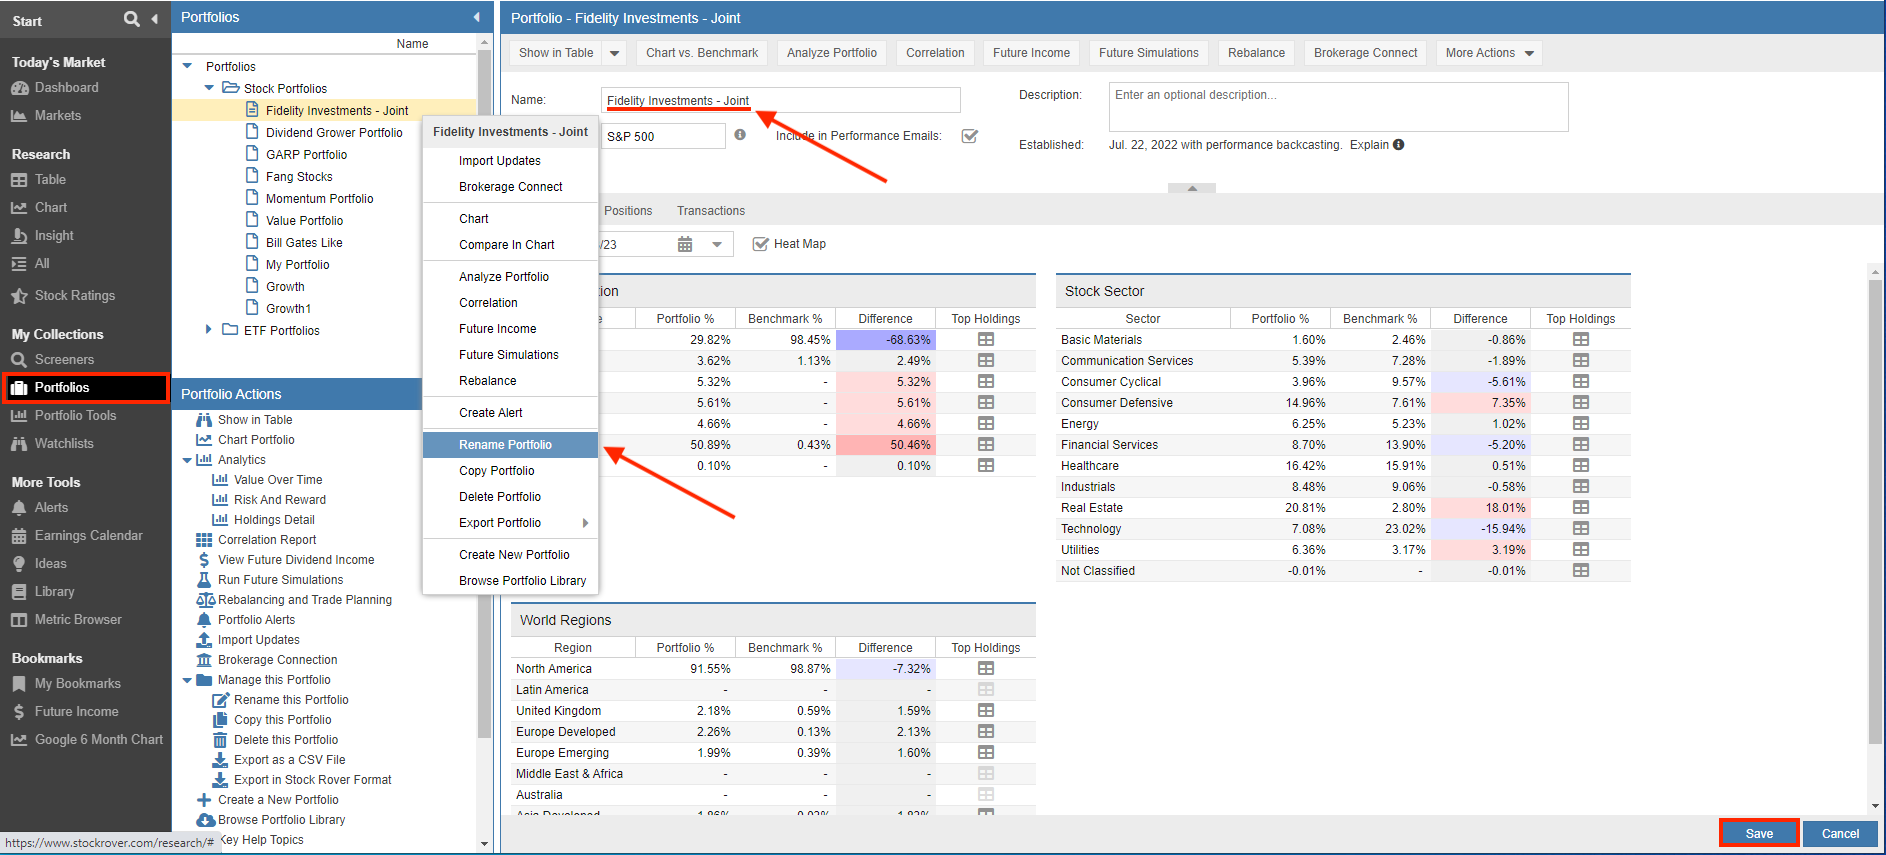The height and width of the screenshot is (855, 1886).
Task: Click Delete this Portfolio action
Action: click(x=286, y=740)
